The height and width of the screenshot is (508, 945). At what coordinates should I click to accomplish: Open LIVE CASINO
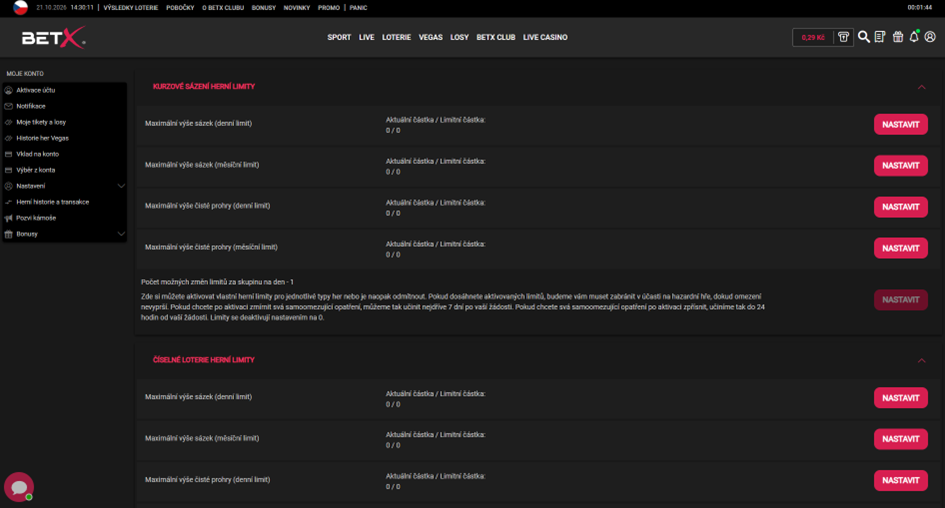pyautogui.click(x=545, y=37)
